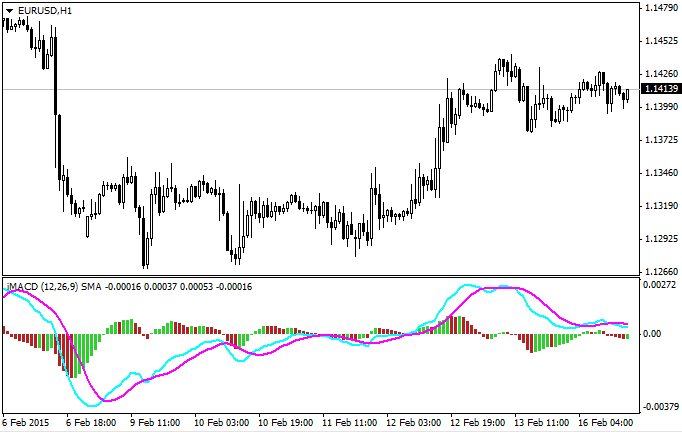Viewport: 682px width, 432px height.
Task: Click the 1.13460 price scale level
Action: coord(658,172)
